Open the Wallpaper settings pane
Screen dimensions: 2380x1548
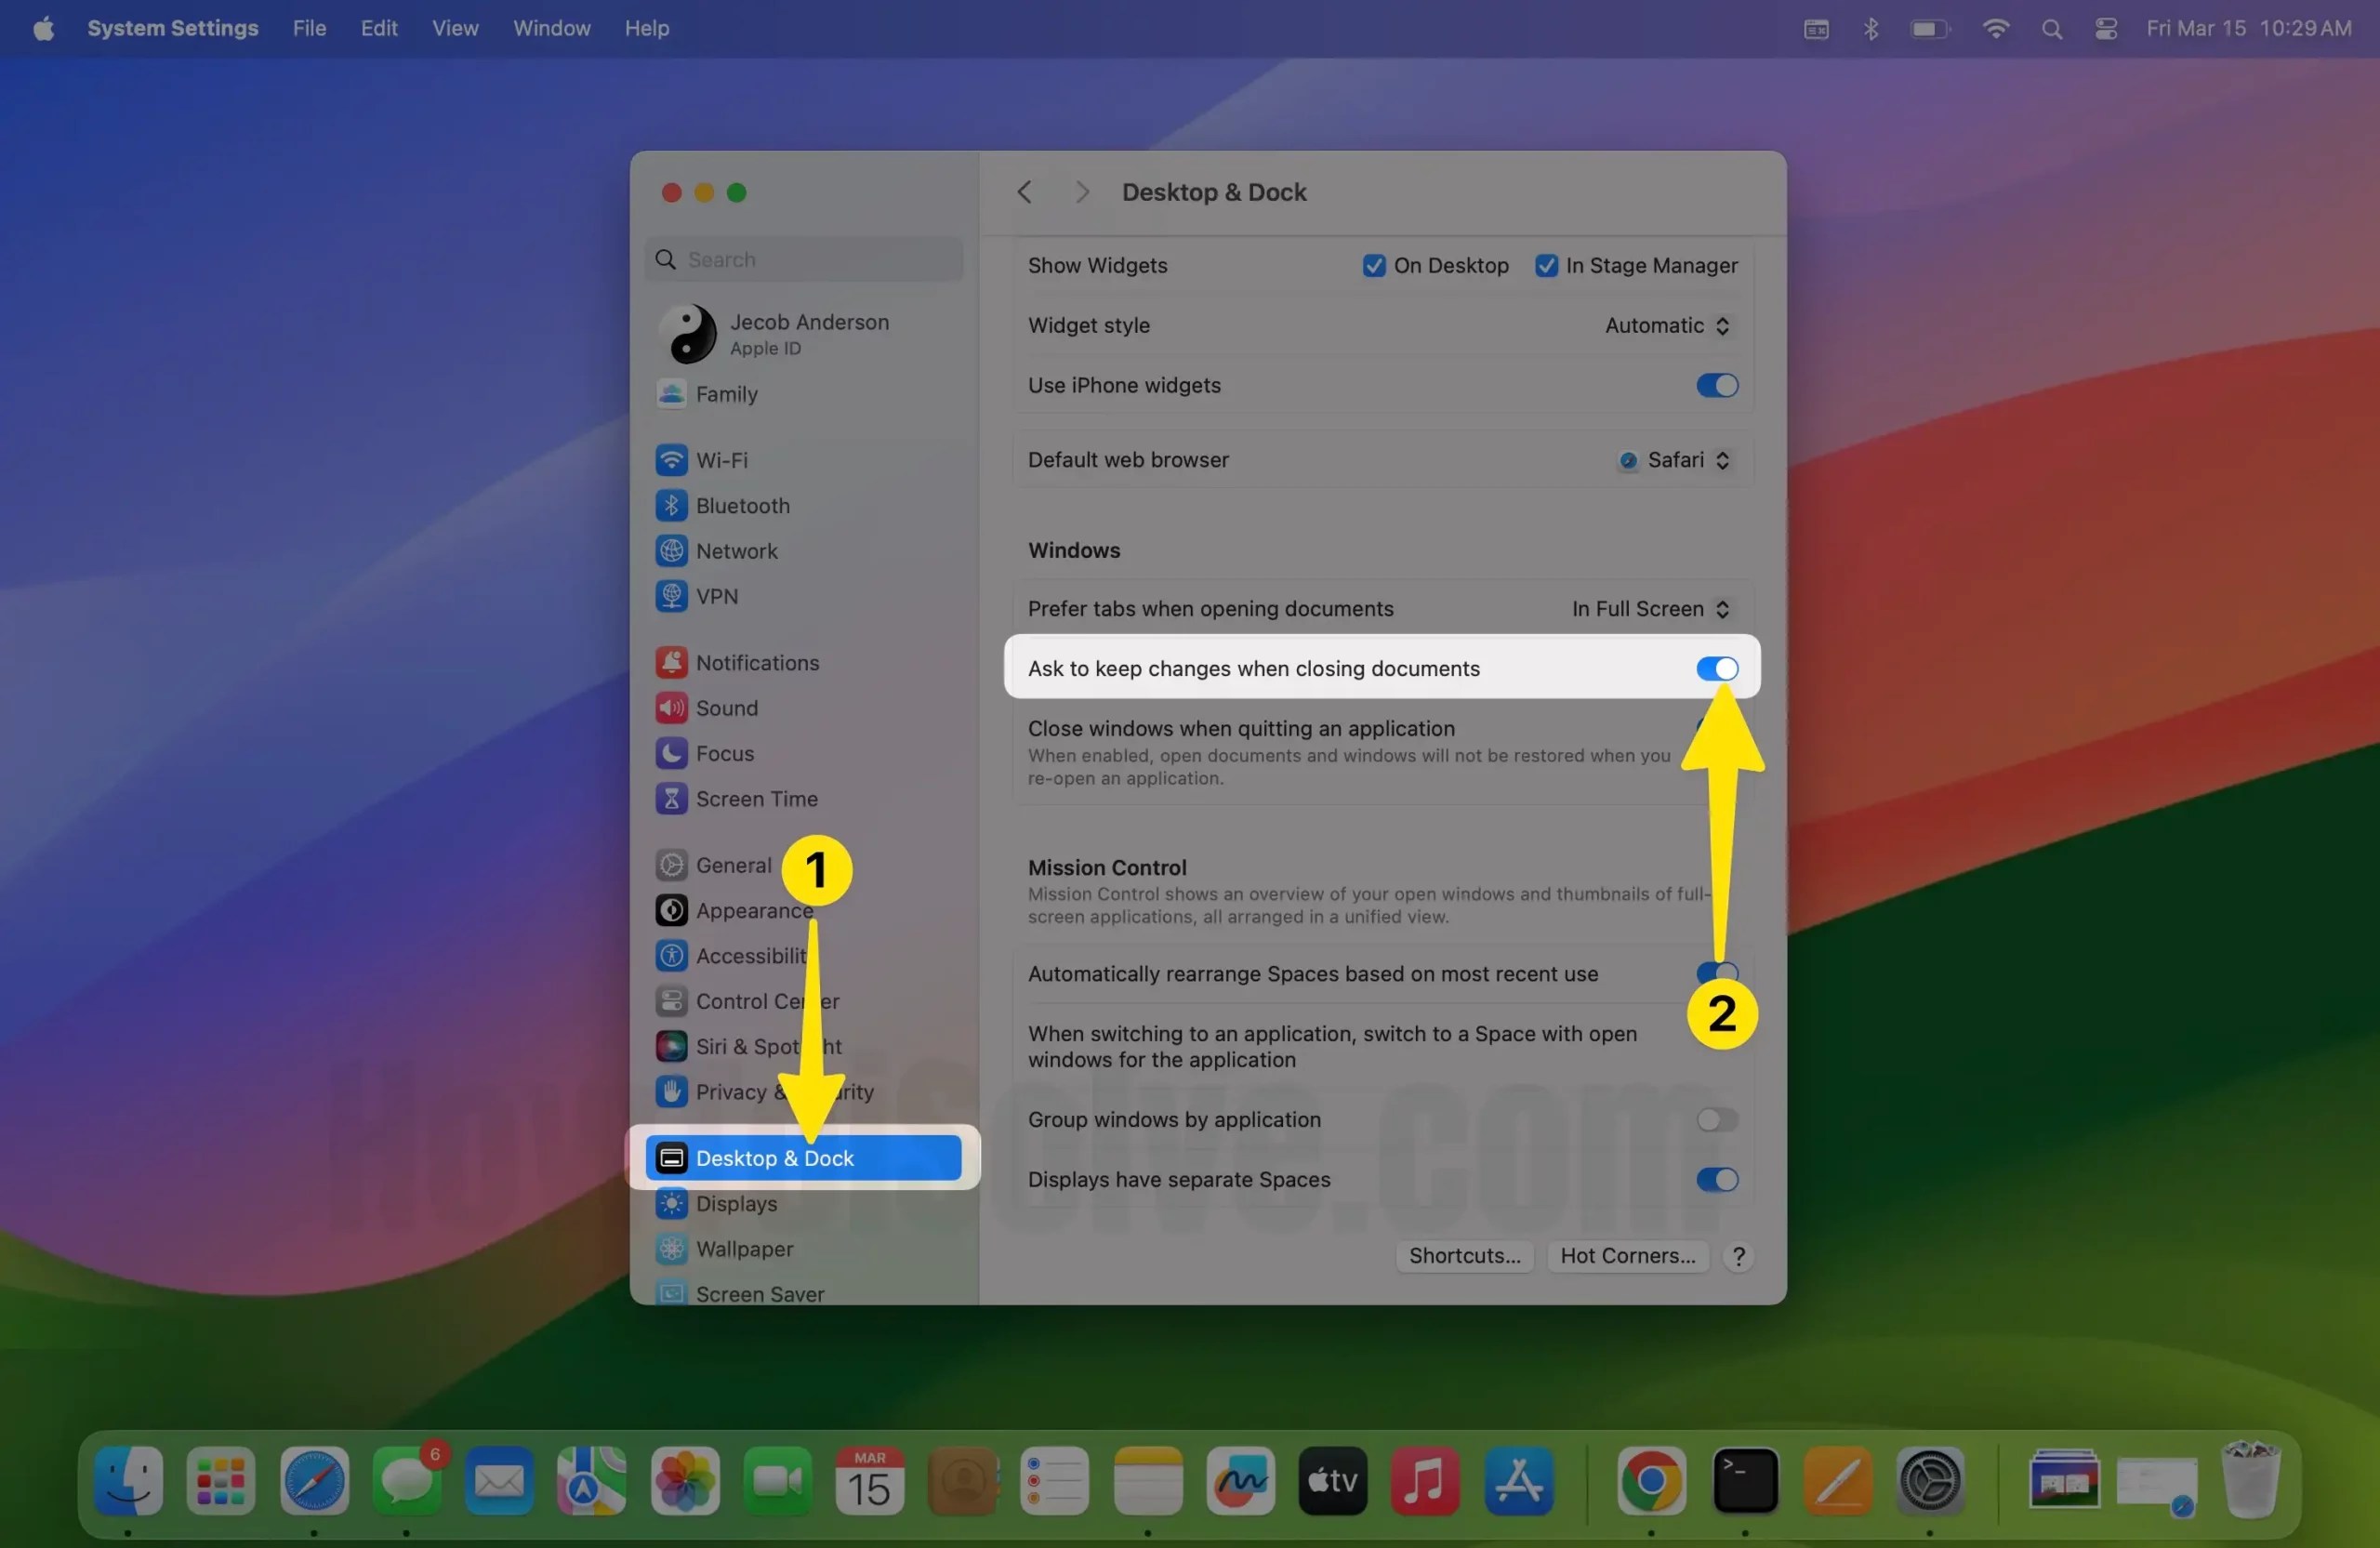tap(744, 1249)
